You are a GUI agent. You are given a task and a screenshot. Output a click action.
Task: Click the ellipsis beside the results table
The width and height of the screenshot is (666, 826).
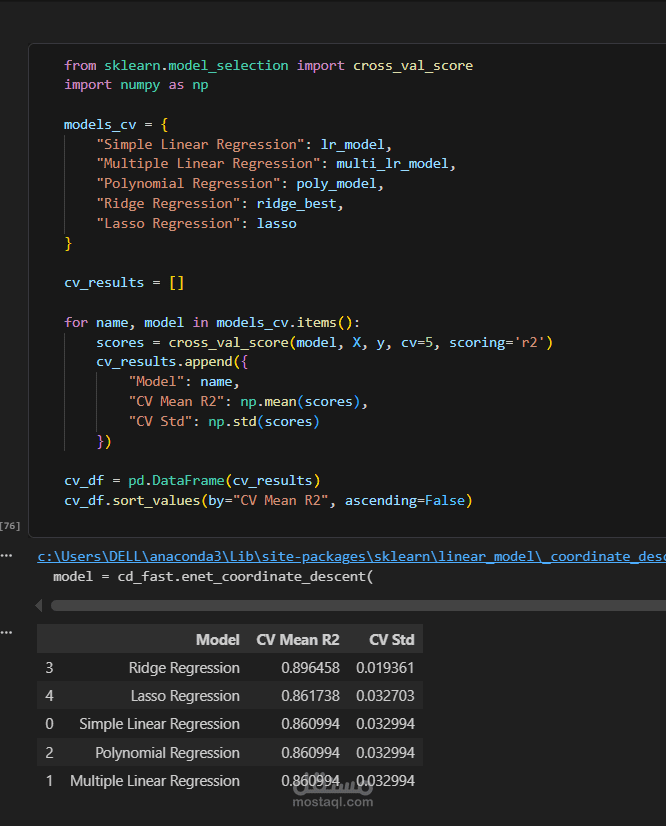[7, 632]
